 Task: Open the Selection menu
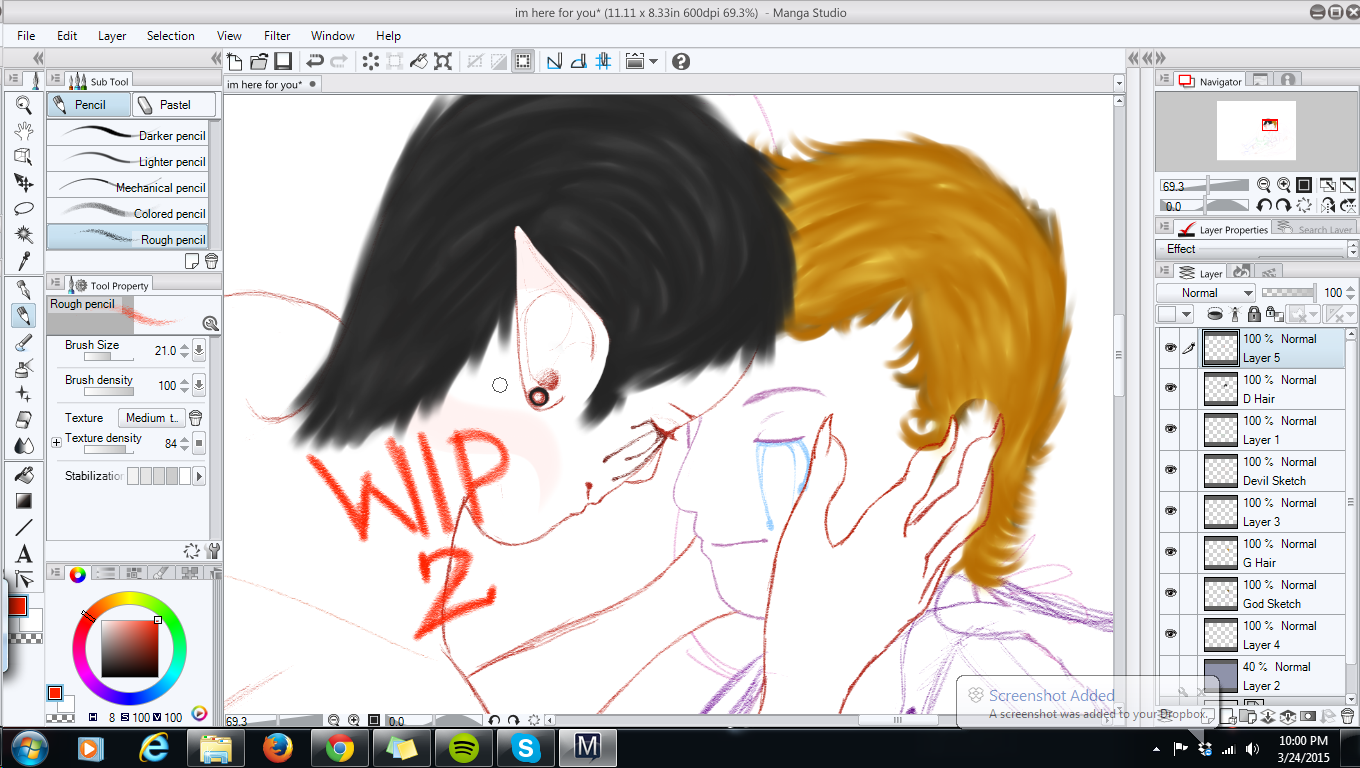coord(171,36)
